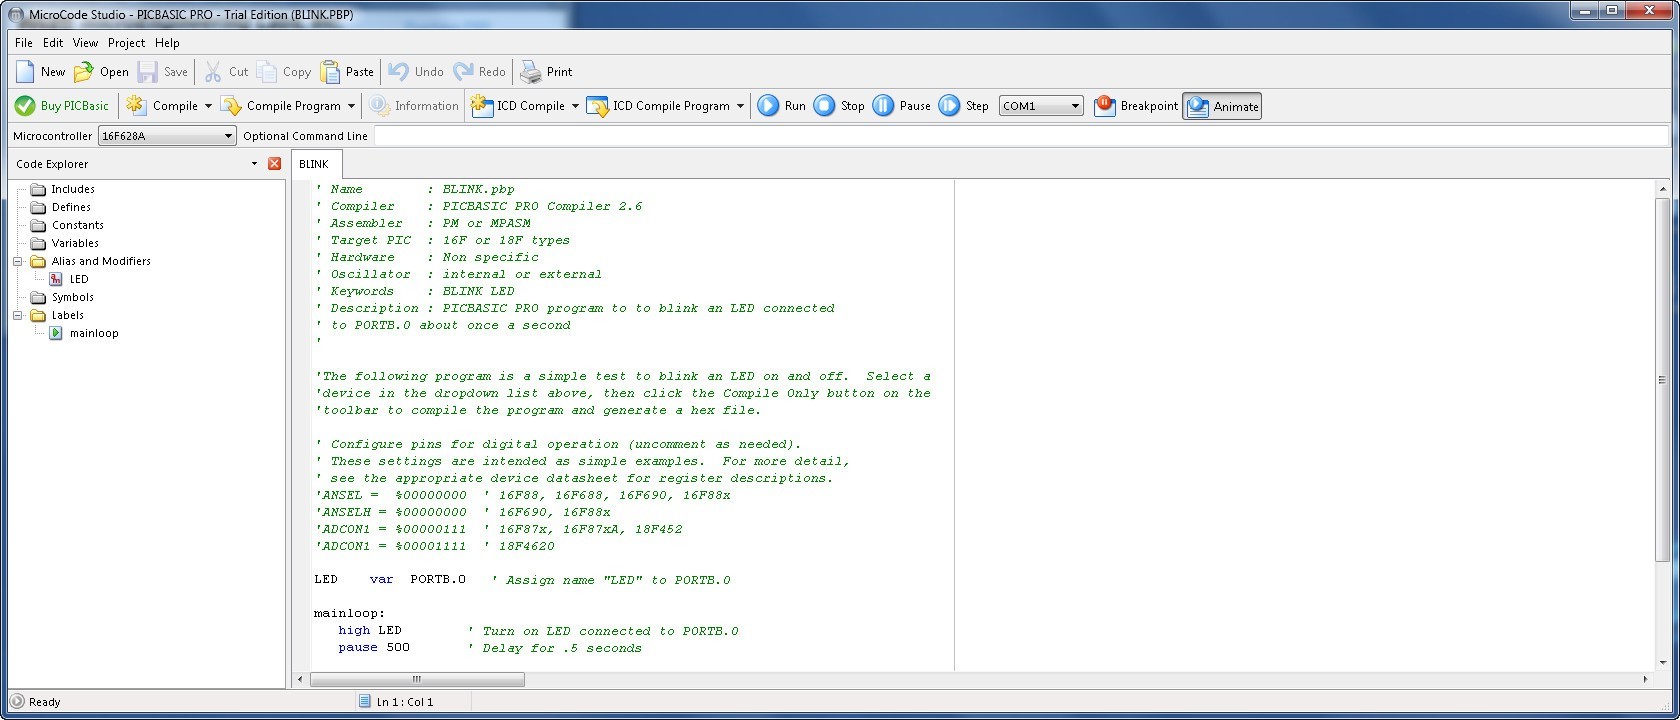Click the Ready status icon
Image resolution: width=1680 pixels, height=720 pixels.
(17, 701)
